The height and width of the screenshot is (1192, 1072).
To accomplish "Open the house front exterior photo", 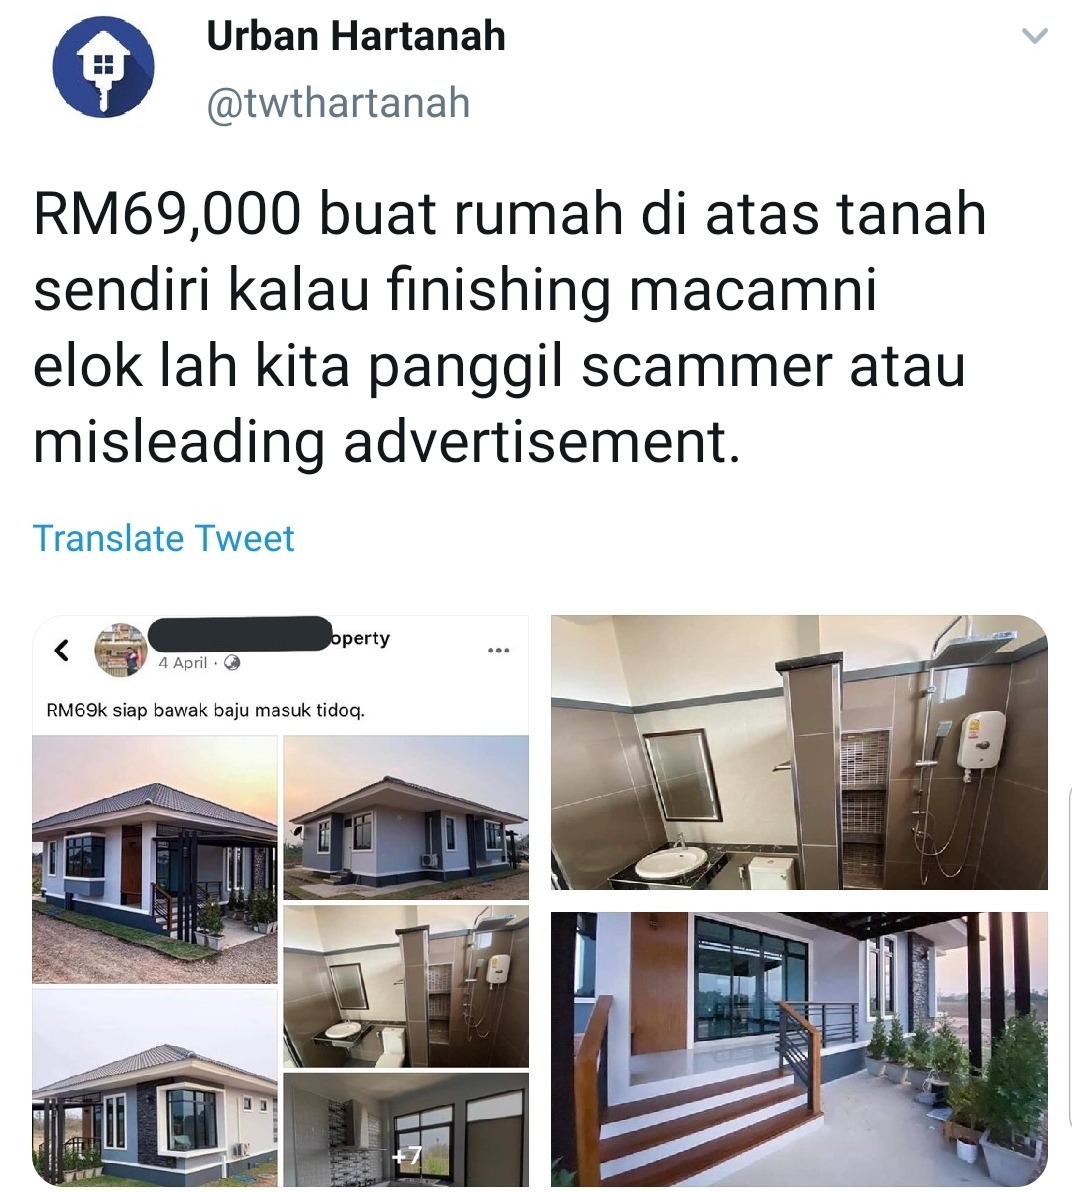I will 154,859.
